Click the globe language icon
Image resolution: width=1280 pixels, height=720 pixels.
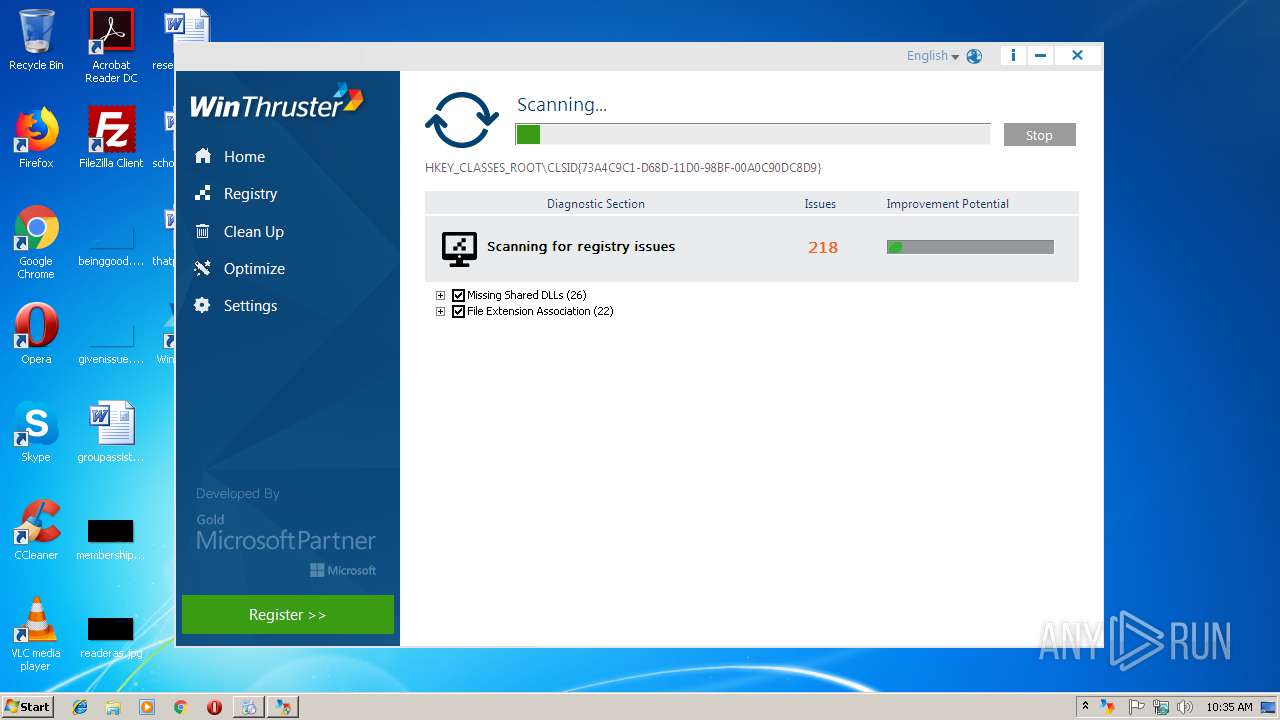pos(974,56)
